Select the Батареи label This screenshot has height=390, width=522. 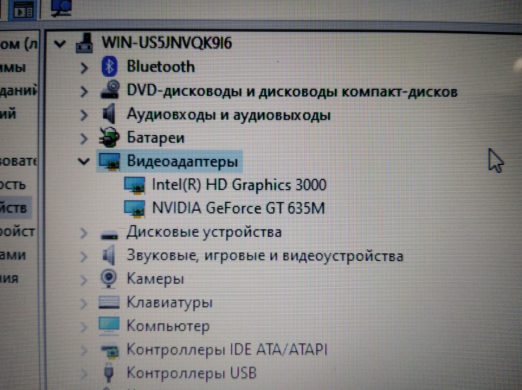(155, 138)
